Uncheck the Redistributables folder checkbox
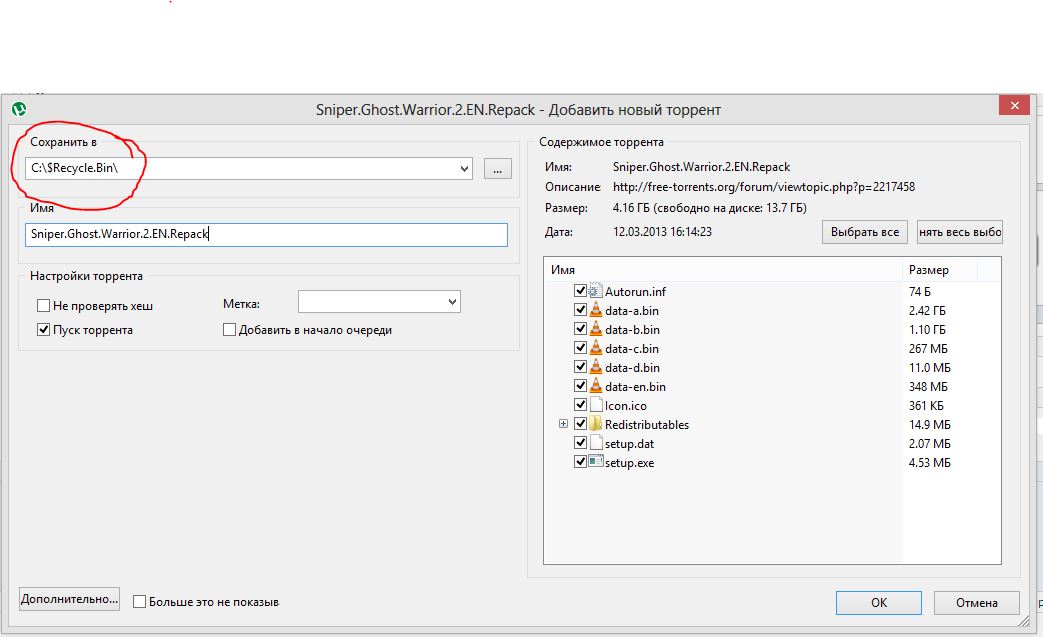 [580, 424]
